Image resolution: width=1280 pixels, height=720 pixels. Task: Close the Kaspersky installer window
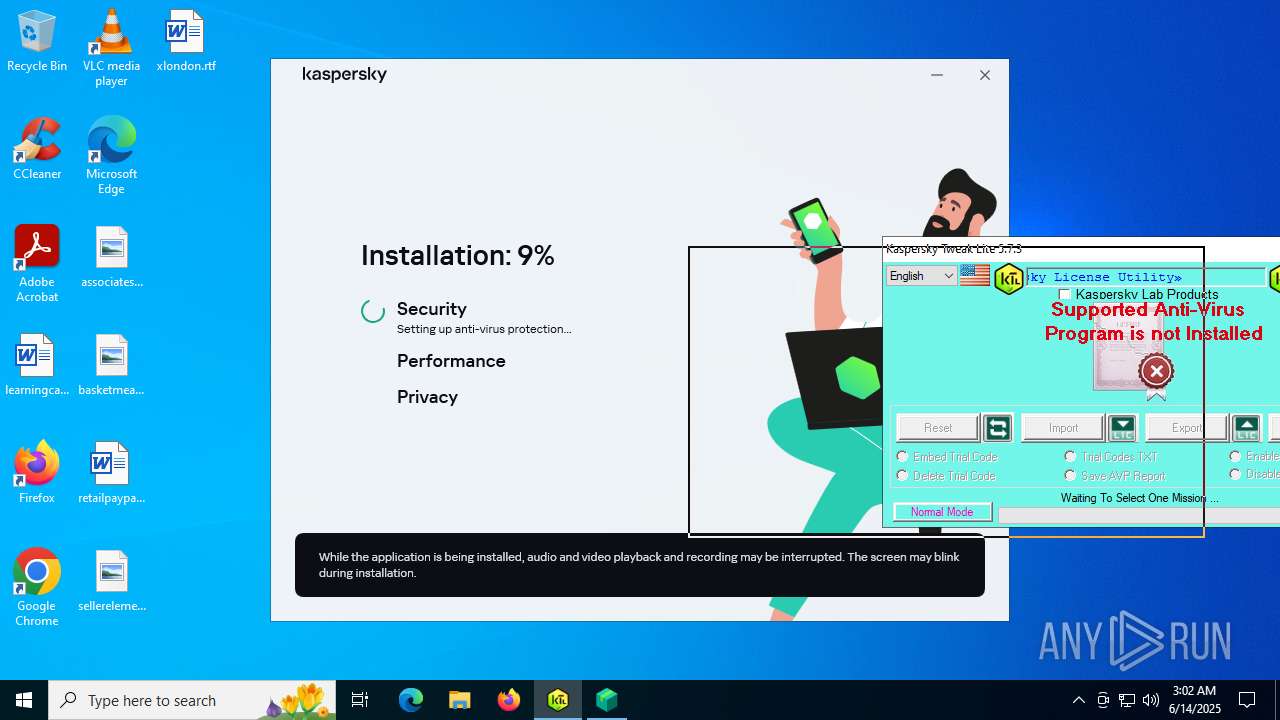click(x=985, y=75)
